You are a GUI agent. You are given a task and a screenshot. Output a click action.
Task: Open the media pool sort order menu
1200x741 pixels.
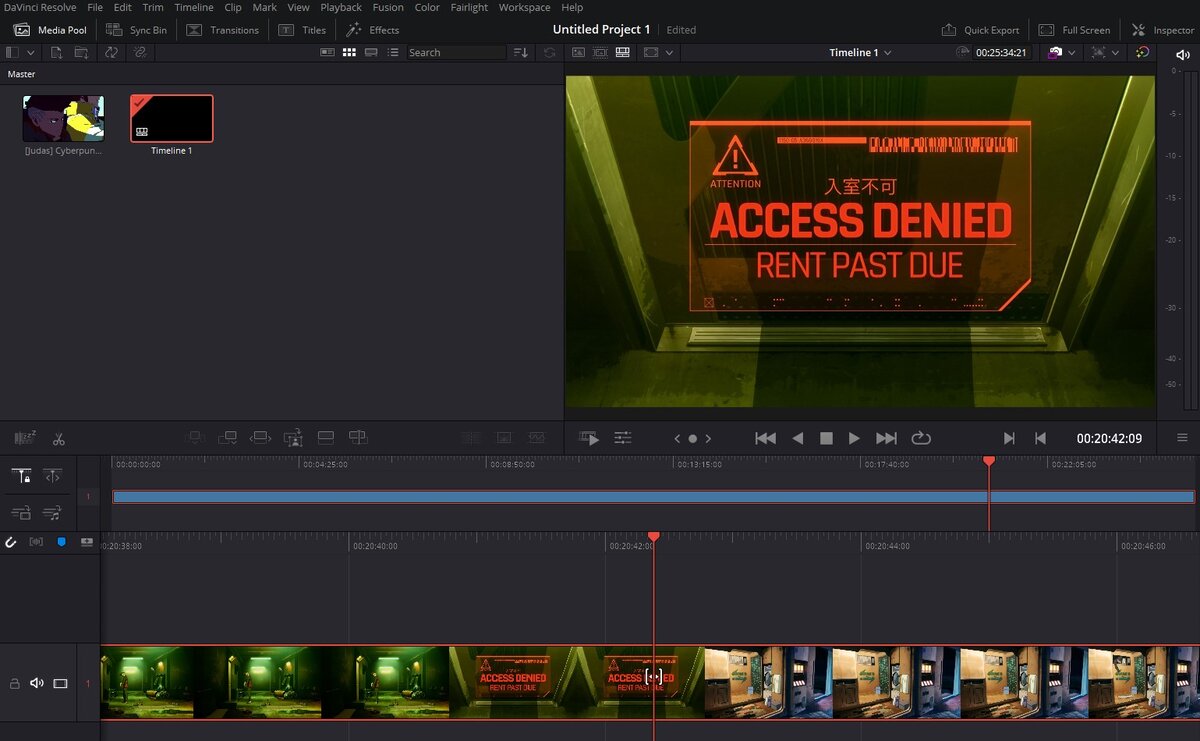(x=520, y=52)
